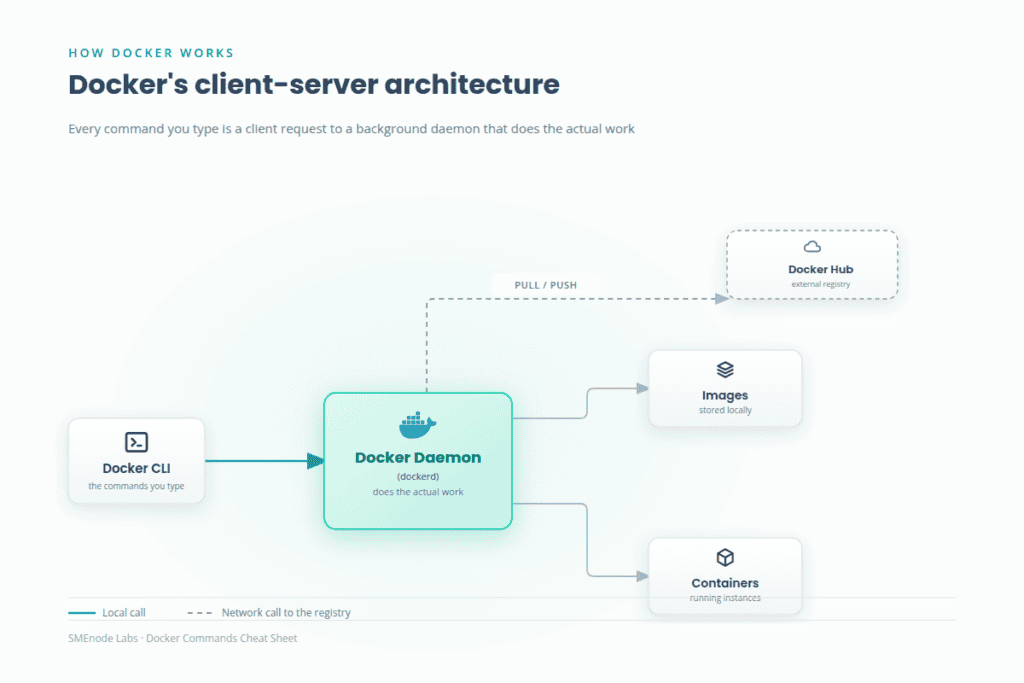This screenshot has width=1024, height=683.
Task: Click the Docker whale logo
Action: [417, 426]
